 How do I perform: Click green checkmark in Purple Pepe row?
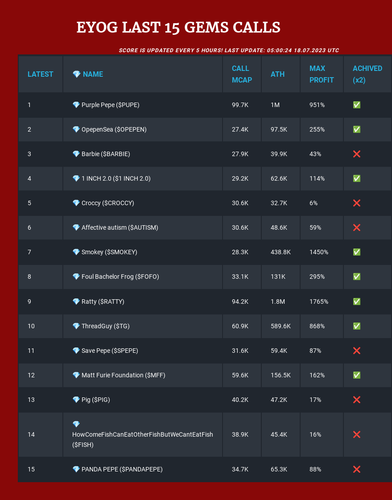pos(357,105)
